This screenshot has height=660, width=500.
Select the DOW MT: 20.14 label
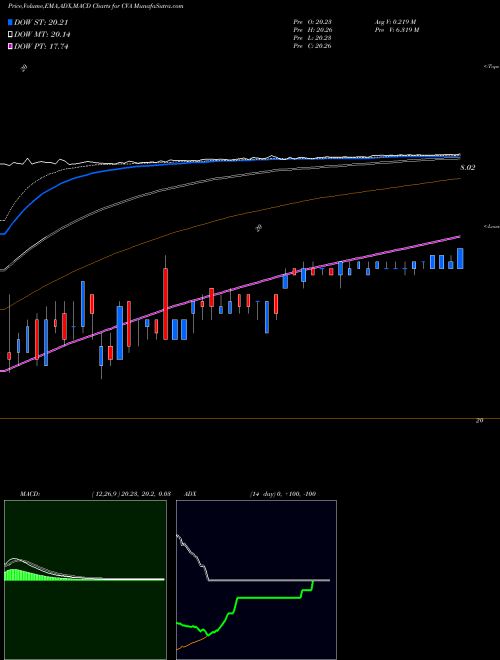click(x=42, y=35)
